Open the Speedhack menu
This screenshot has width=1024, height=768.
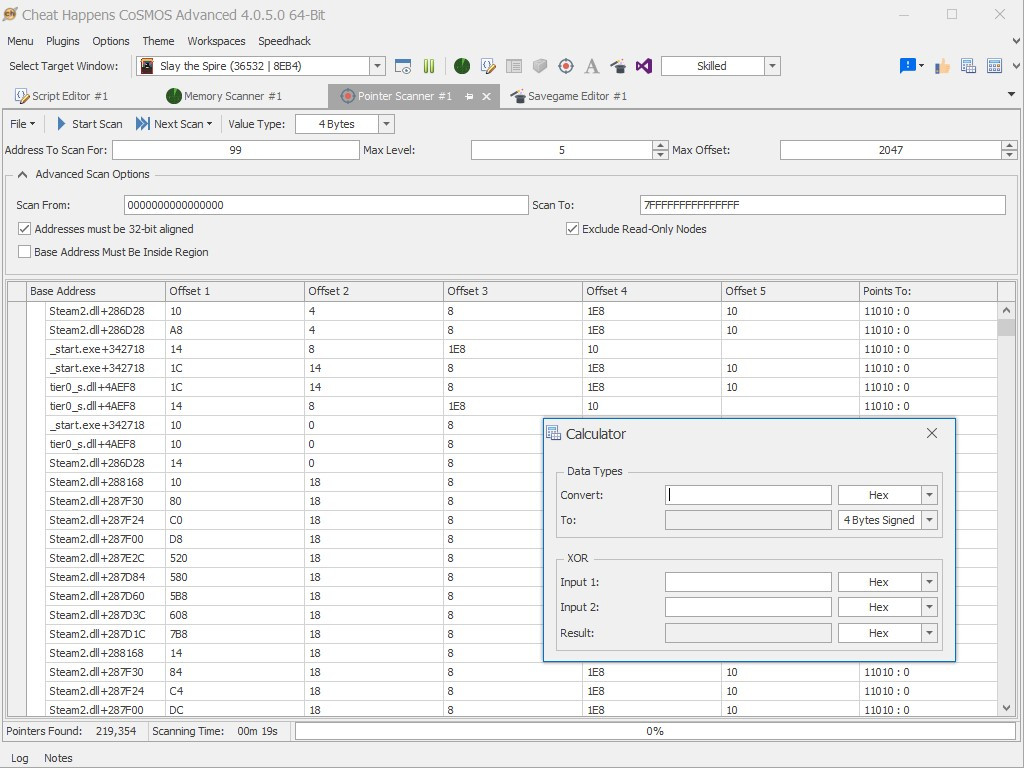[x=284, y=40]
